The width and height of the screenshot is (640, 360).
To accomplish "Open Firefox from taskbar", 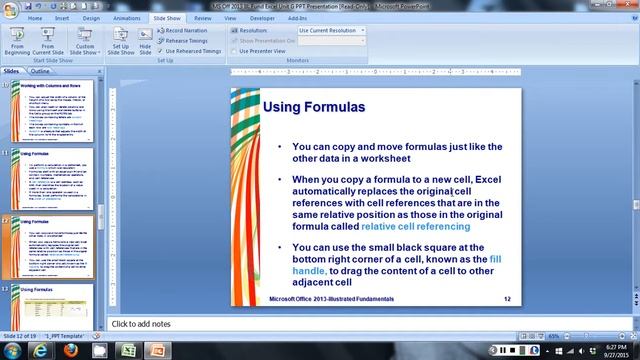I will 71,351.
